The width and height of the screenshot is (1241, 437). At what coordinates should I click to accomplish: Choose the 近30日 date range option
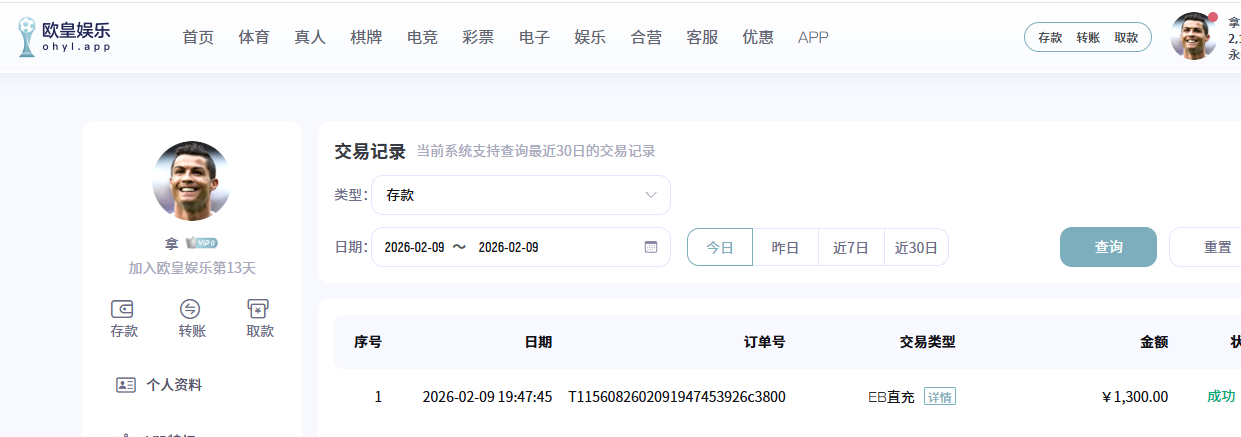916,247
